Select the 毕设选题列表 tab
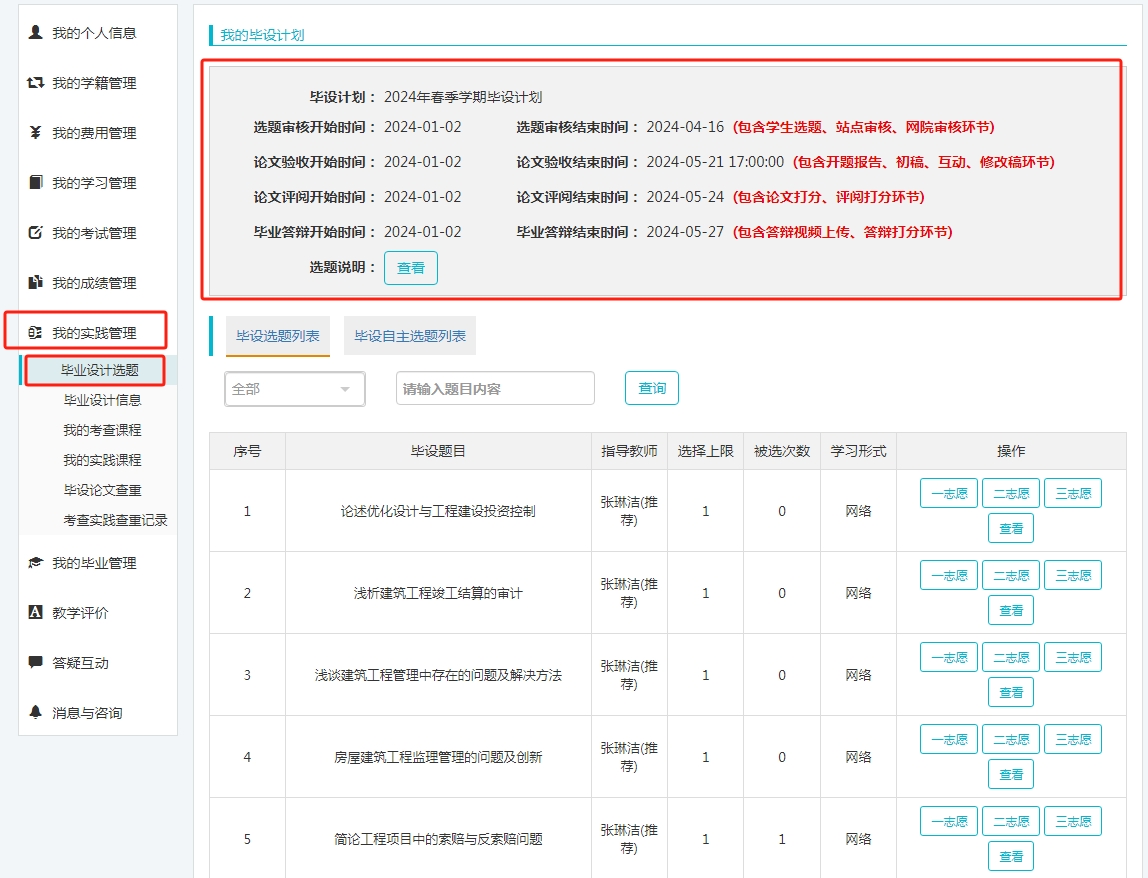Image resolution: width=1148 pixels, height=878 pixels. point(278,336)
